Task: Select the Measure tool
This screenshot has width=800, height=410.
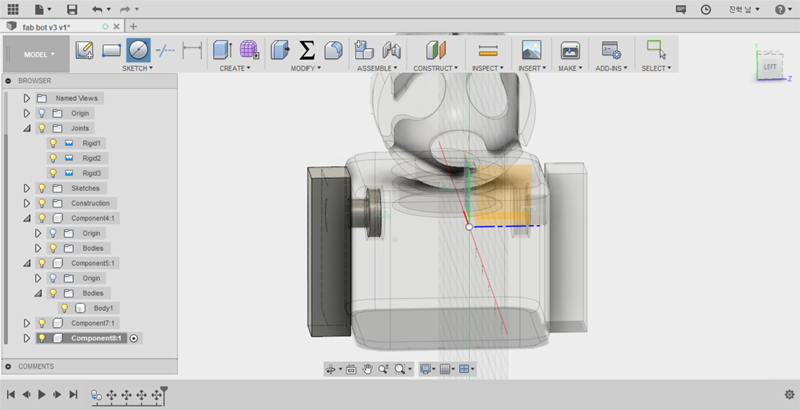Action: tap(488, 50)
